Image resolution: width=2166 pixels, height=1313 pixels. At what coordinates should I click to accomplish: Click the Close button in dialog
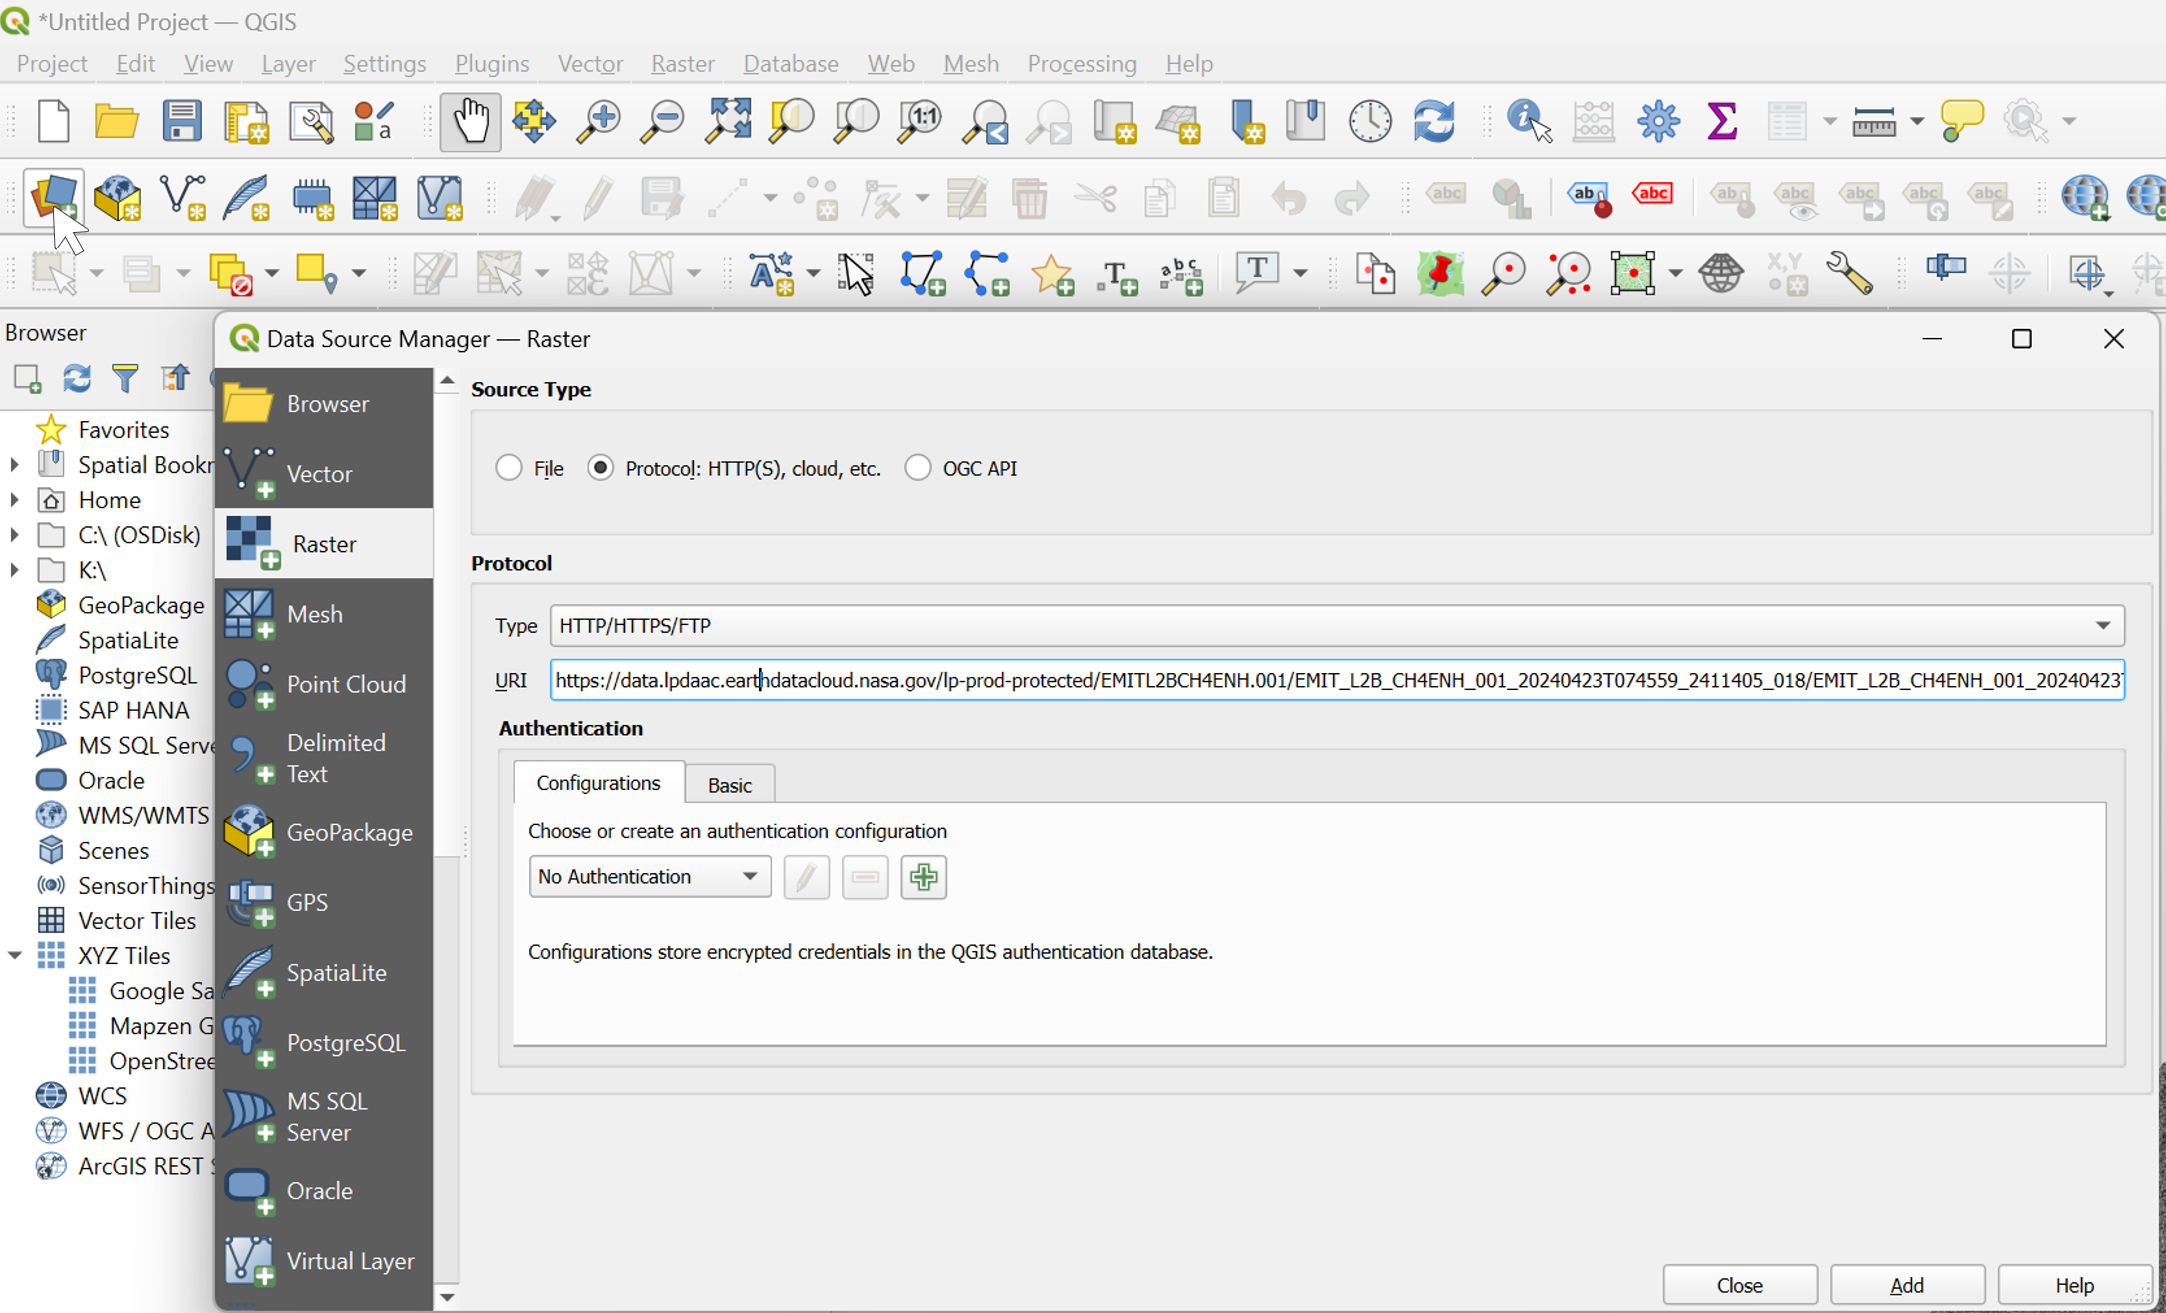(x=1739, y=1286)
